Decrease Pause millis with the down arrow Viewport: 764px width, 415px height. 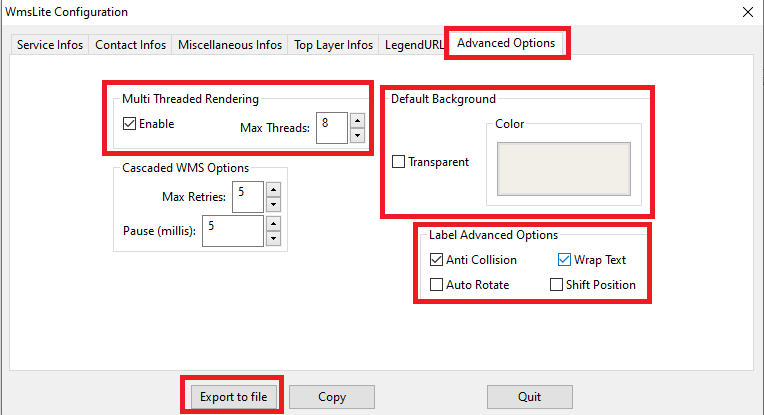click(x=274, y=239)
